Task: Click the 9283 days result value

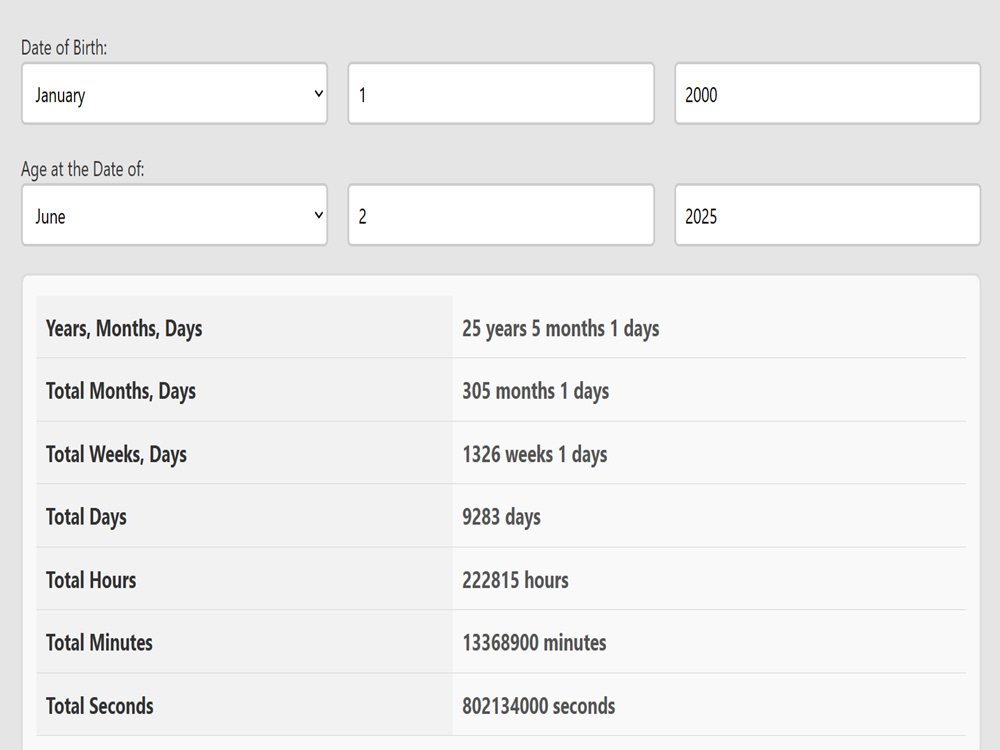Action: coord(501,517)
